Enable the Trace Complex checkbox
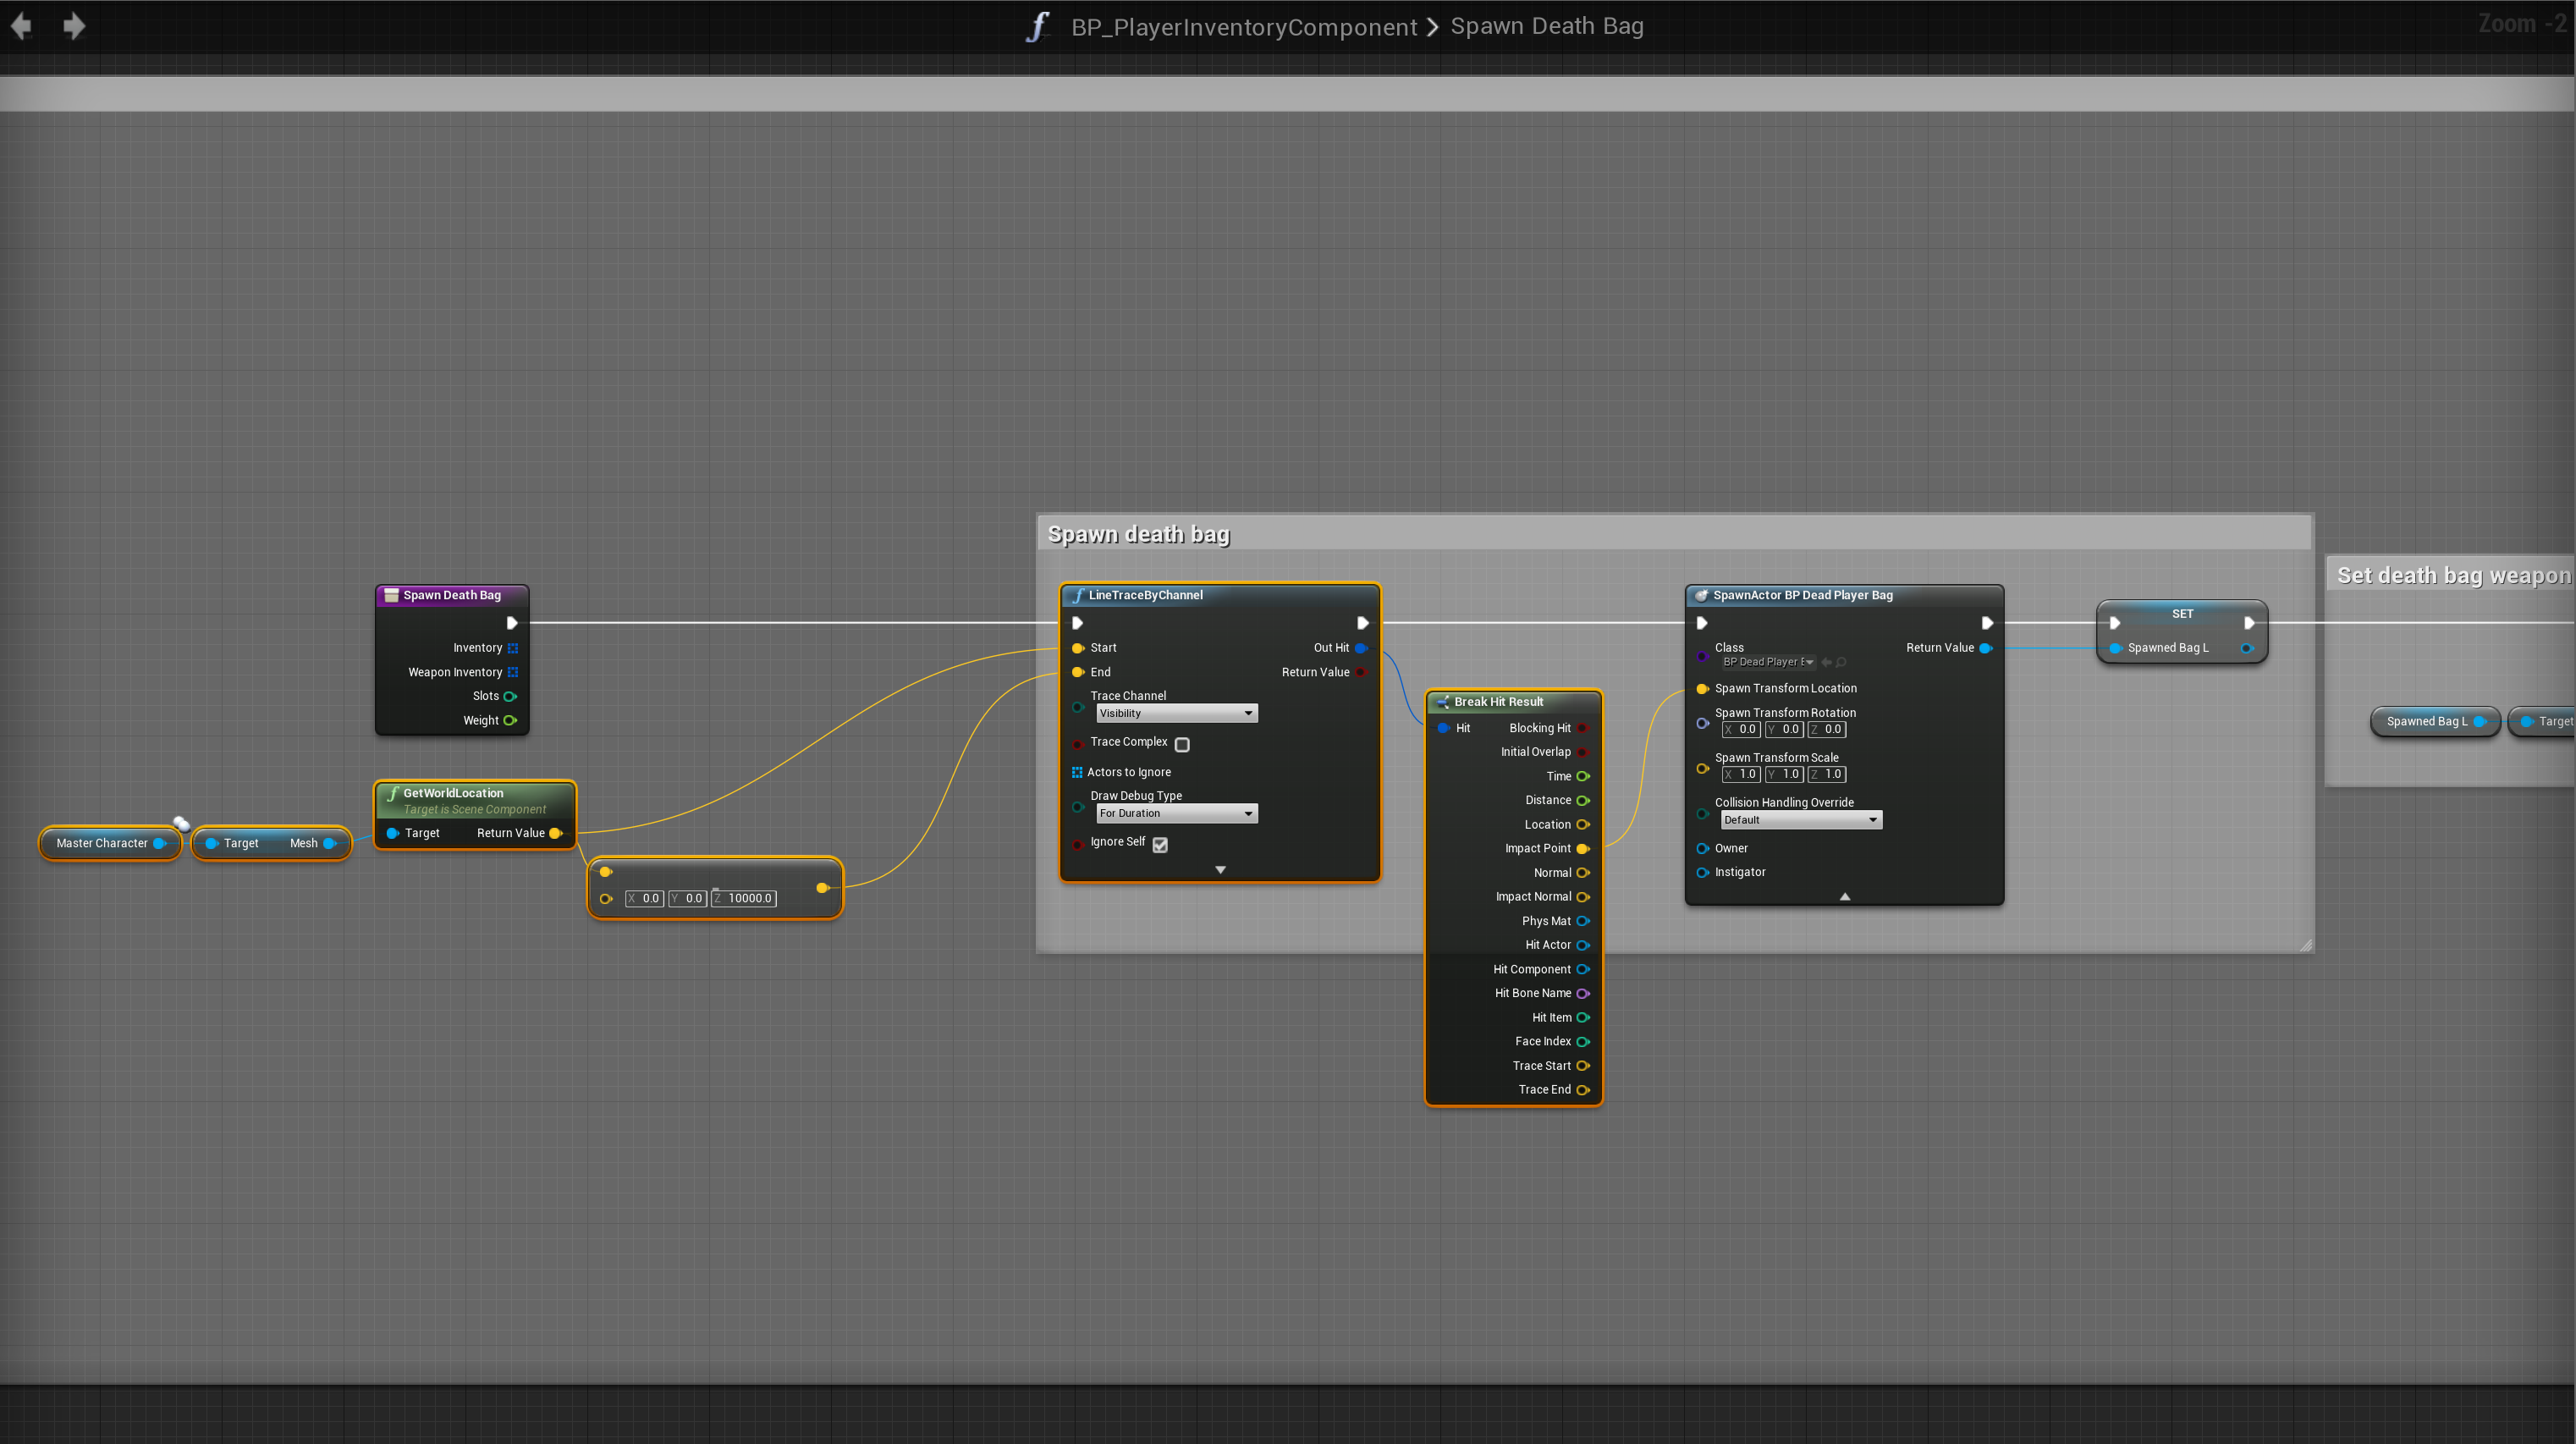The width and height of the screenshot is (2576, 1444). point(1182,745)
